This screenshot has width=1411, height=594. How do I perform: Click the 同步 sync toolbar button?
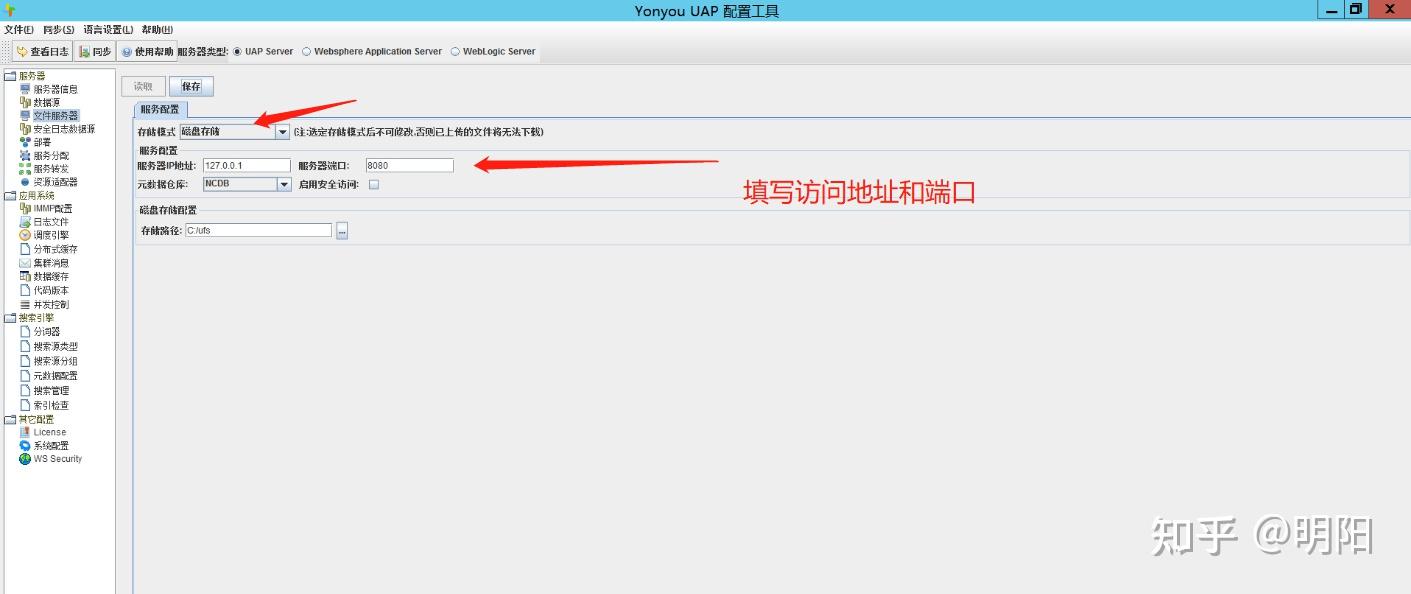click(96, 51)
